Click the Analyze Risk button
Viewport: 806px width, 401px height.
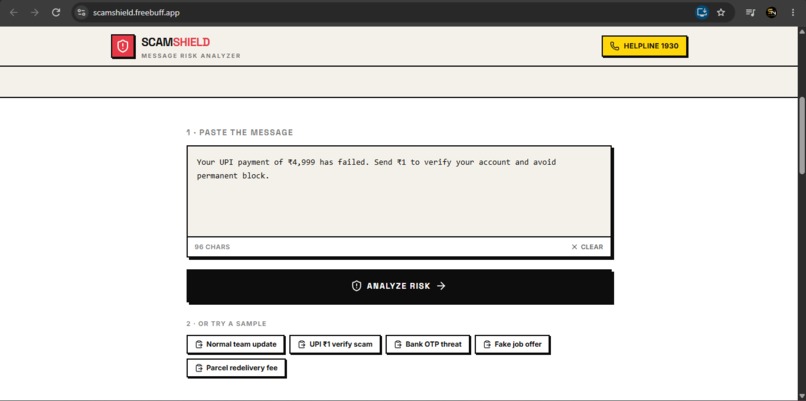pyautogui.click(x=399, y=286)
